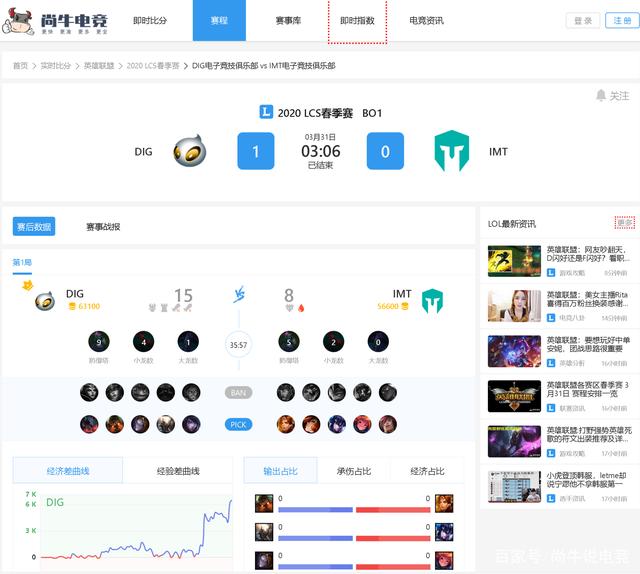This screenshot has width=640, height=574.
Task: Click the large DIG team logo
Action: pos(190,151)
